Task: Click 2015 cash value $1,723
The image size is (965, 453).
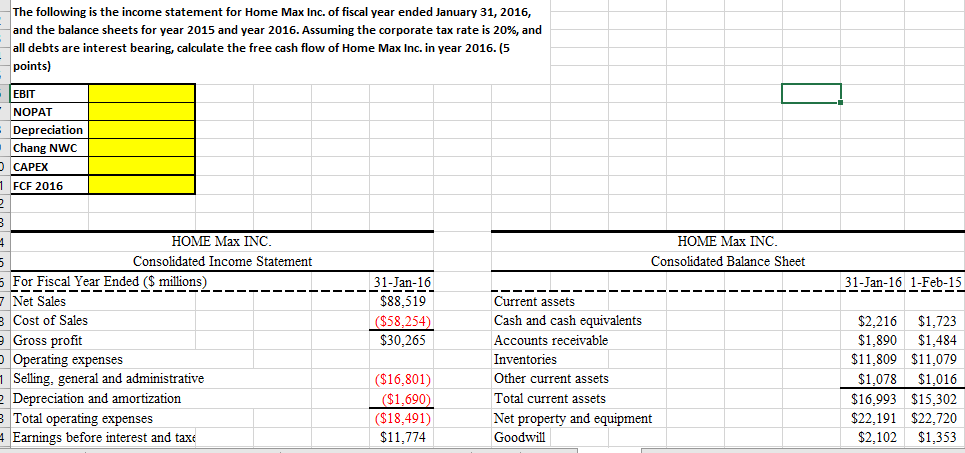Action: [937, 321]
